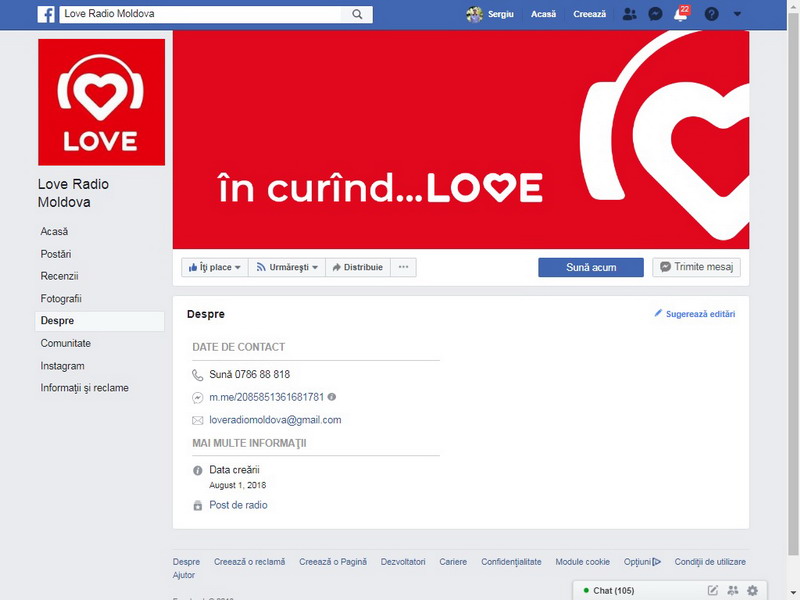The width and height of the screenshot is (800, 600).
Task: Expand the Urmărești dropdown
Action: [x=287, y=267]
